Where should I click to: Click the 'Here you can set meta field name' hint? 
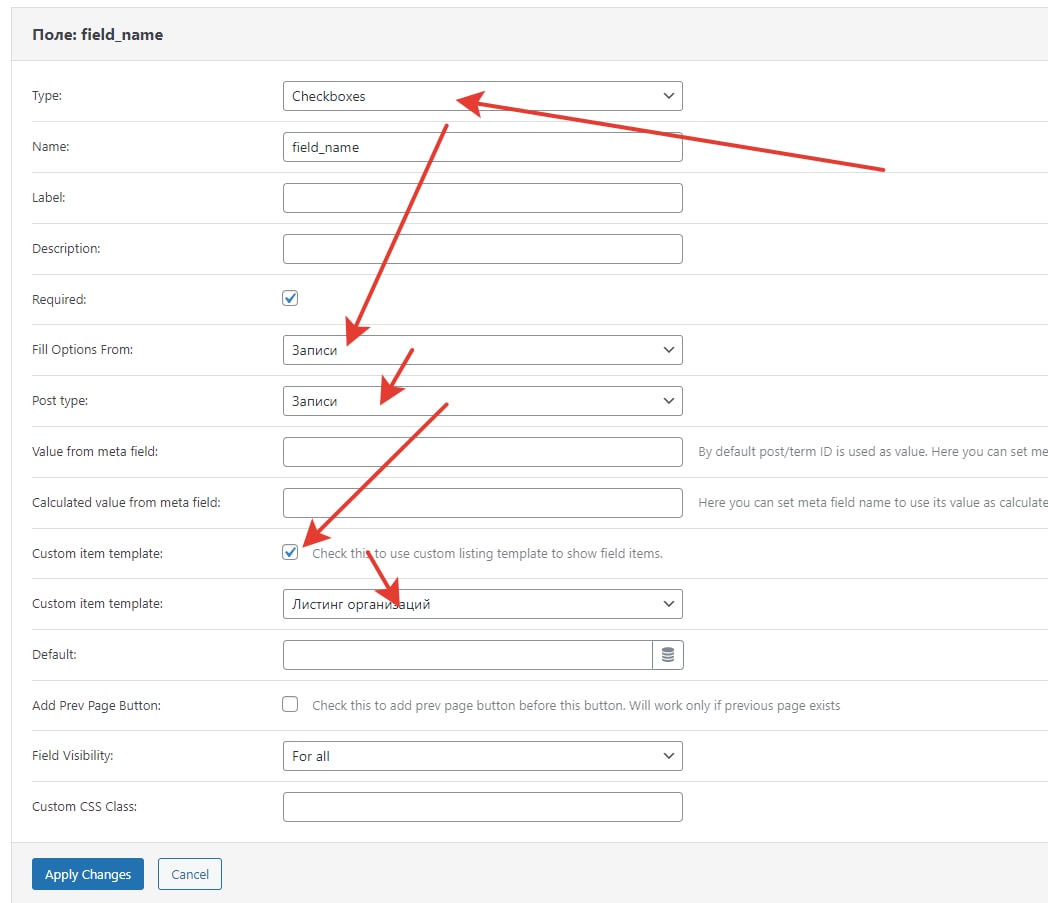click(x=873, y=503)
